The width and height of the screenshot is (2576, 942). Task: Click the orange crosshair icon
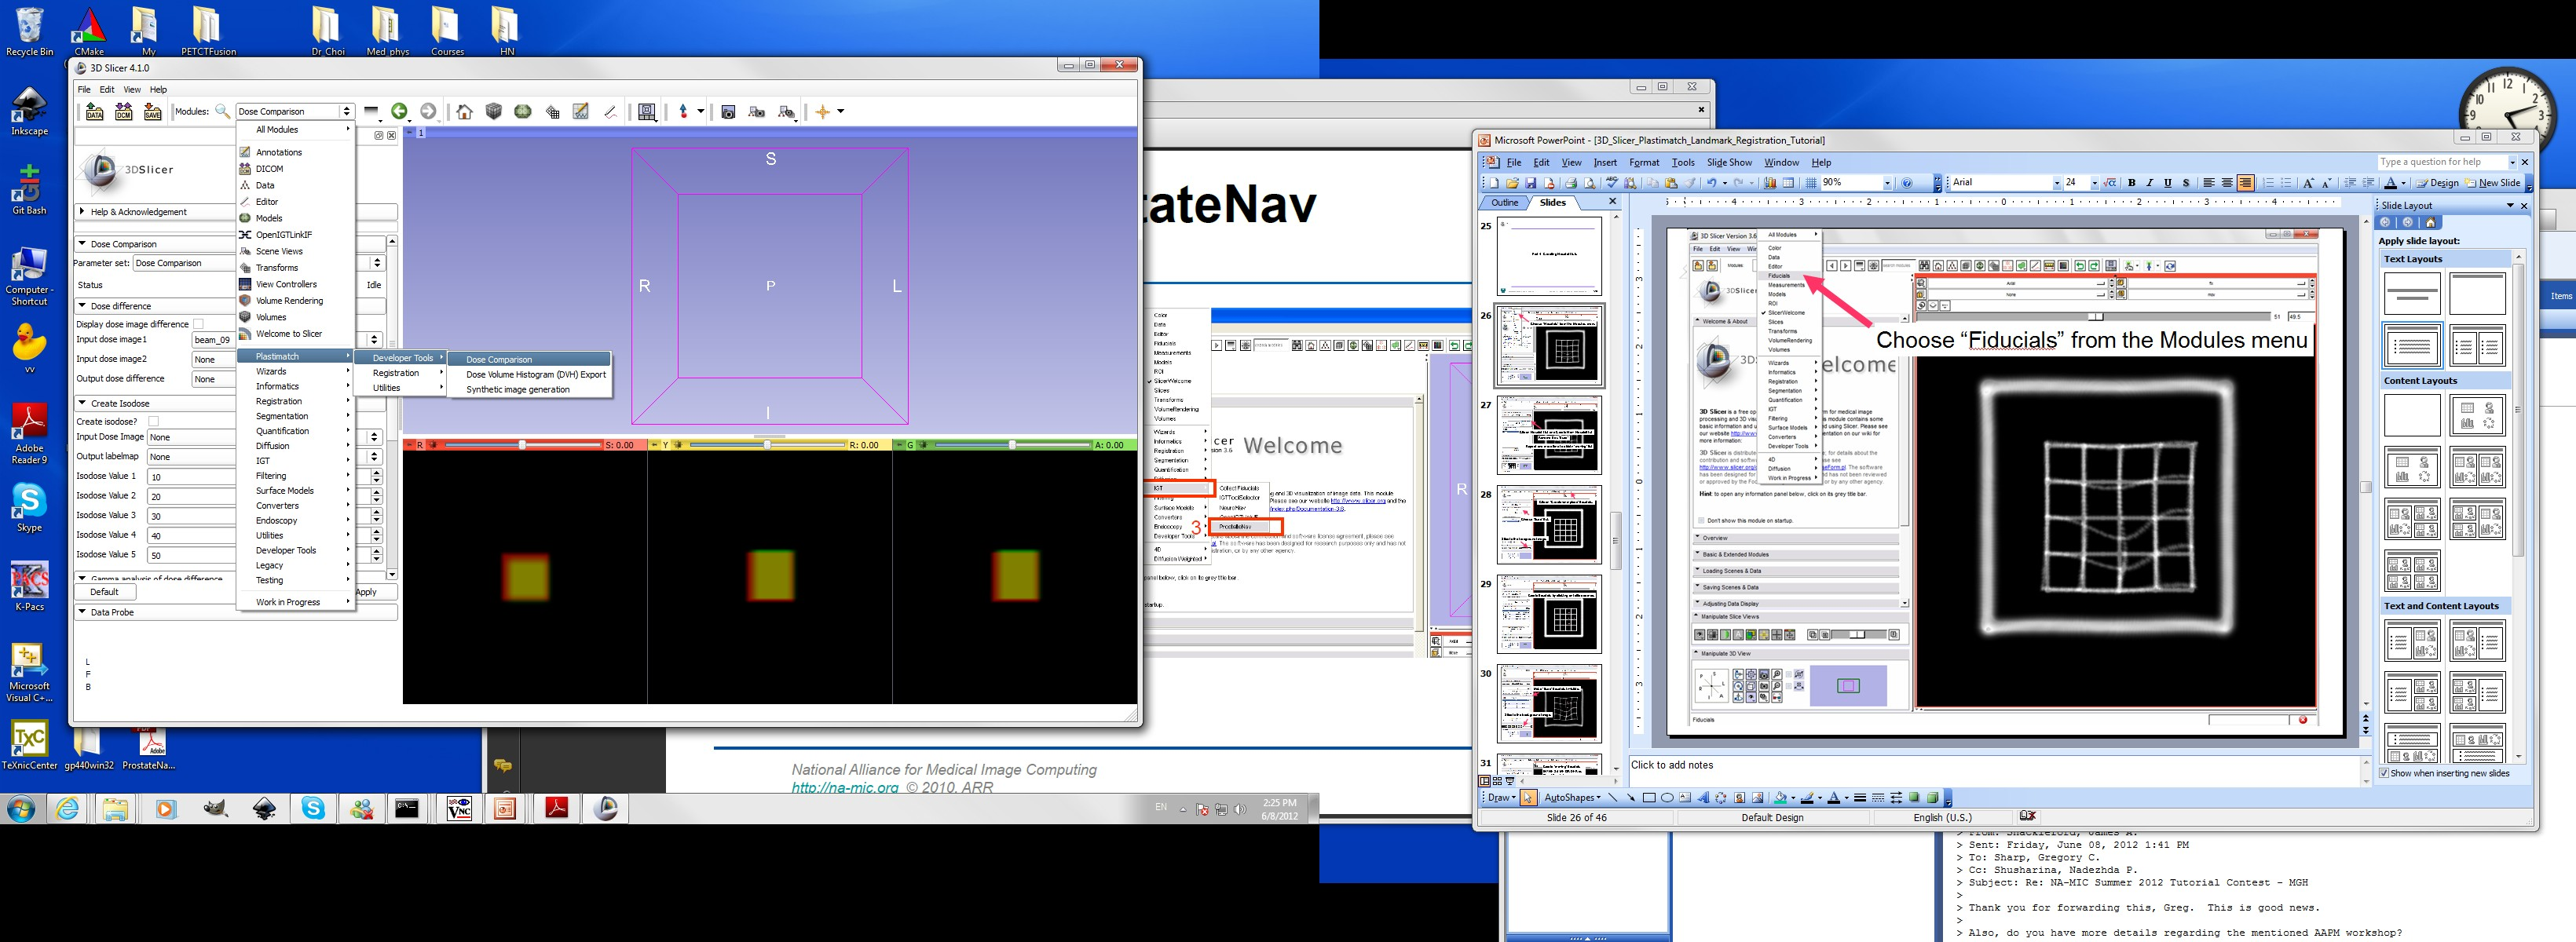pyautogui.click(x=822, y=112)
